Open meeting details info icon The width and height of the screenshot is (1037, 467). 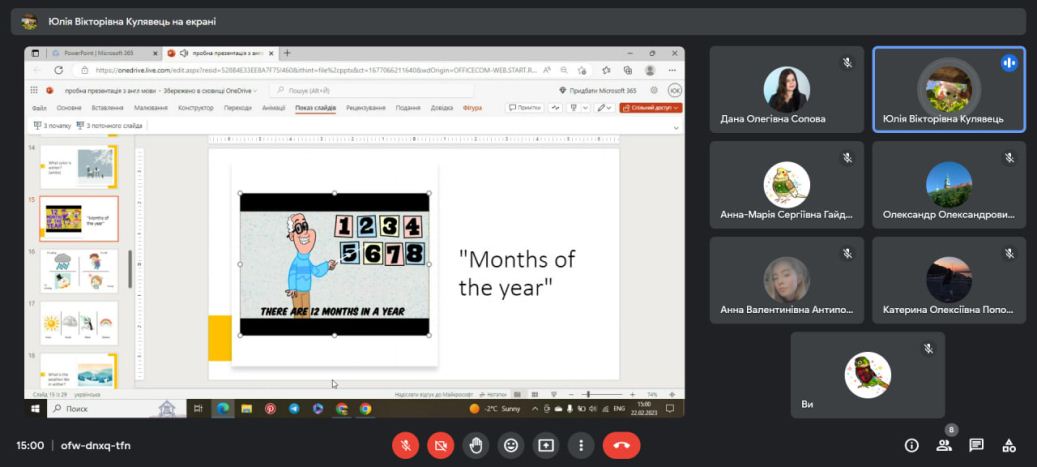(912, 446)
